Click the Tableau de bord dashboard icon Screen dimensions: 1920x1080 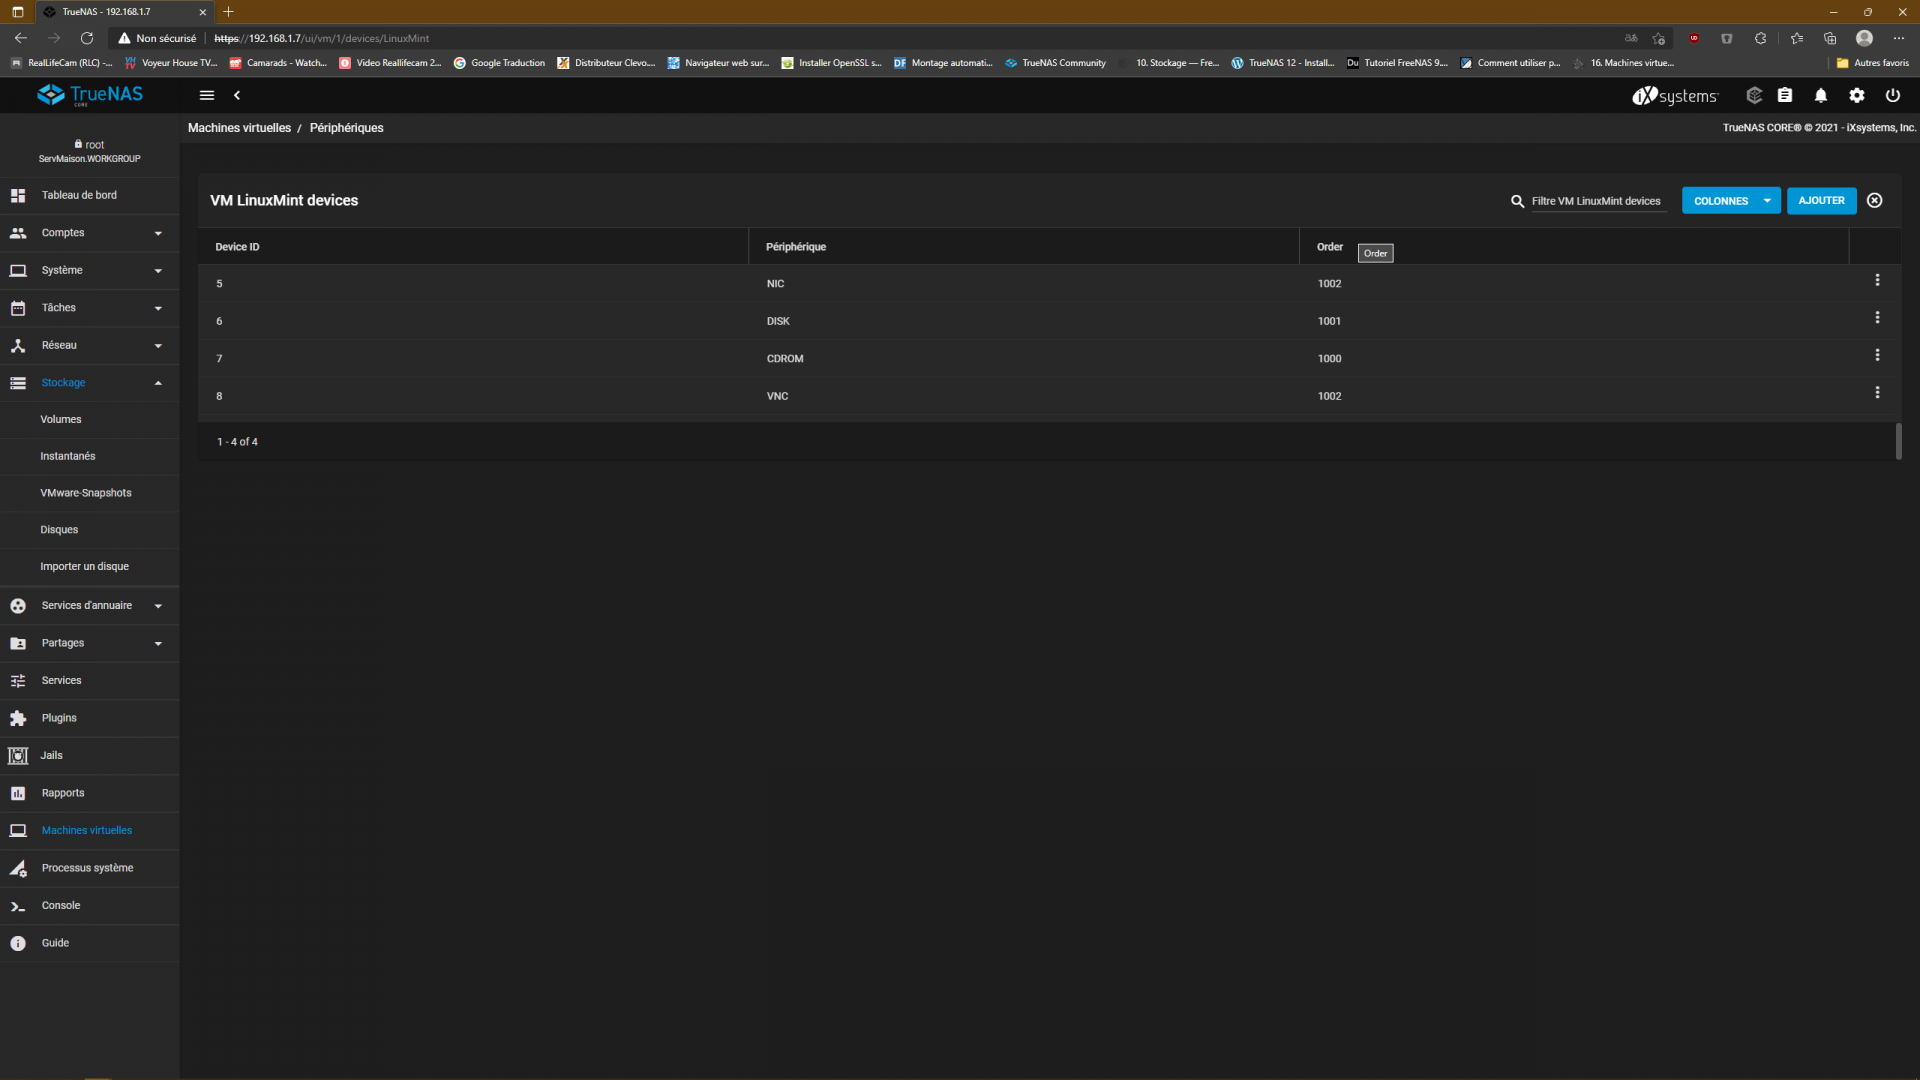(x=18, y=195)
